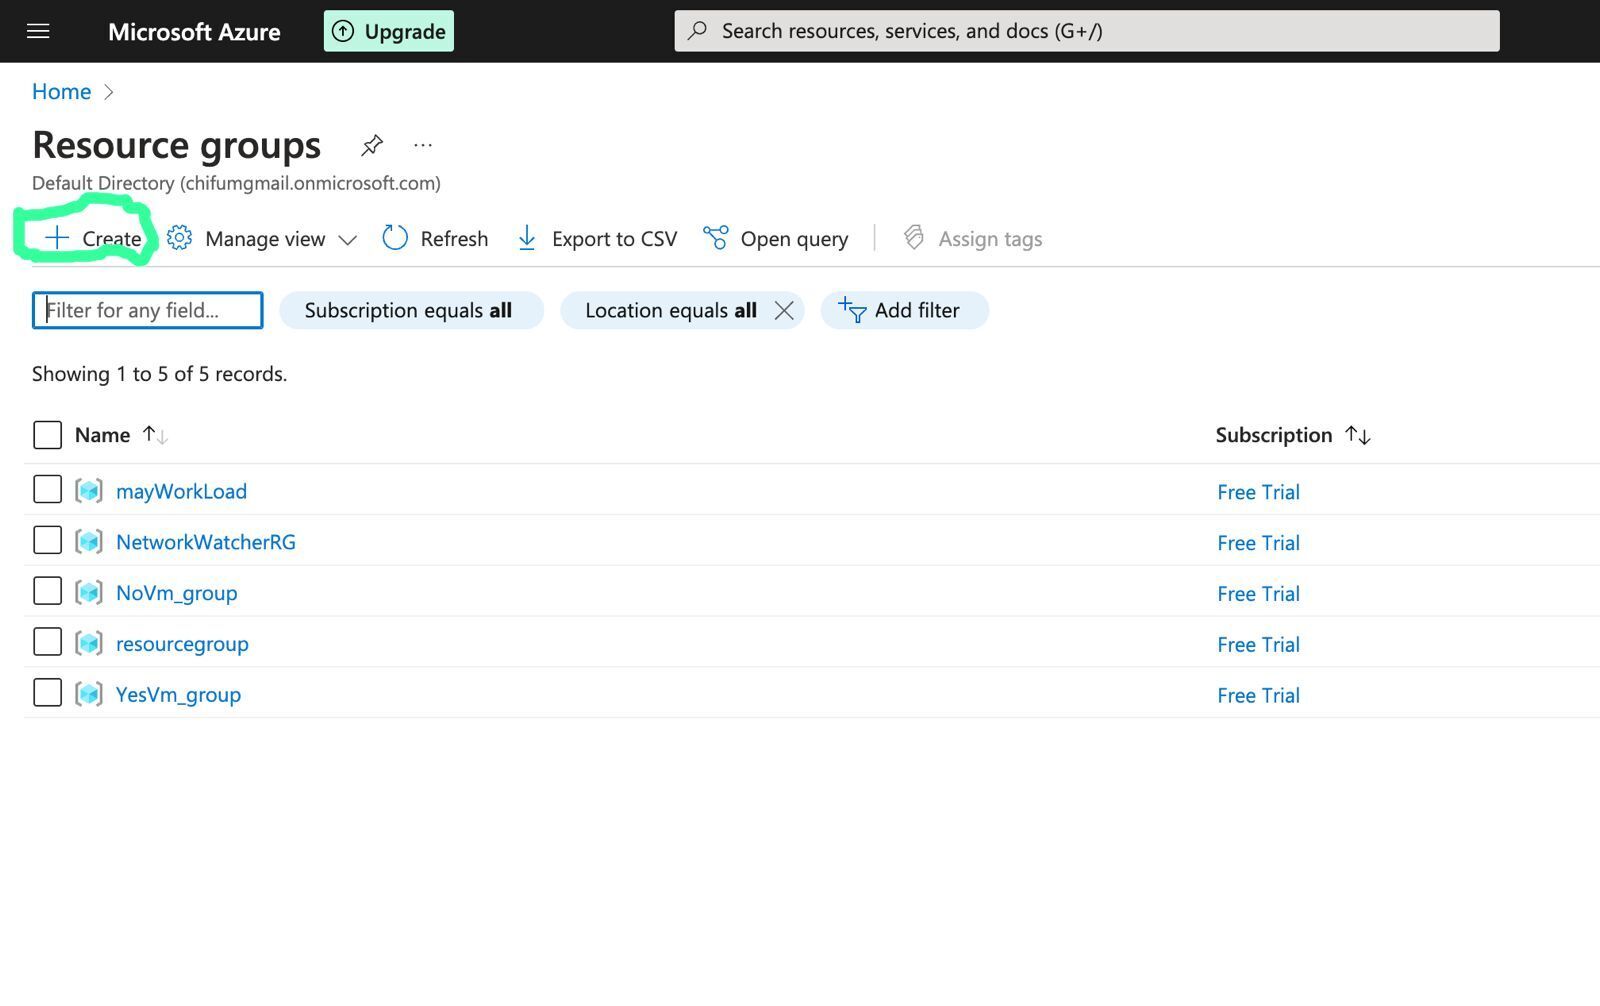The width and height of the screenshot is (1600, 1006).
Task: Expand the Manage view dropdown chevron
Action: pyautogui.click(x=347, y=240)
